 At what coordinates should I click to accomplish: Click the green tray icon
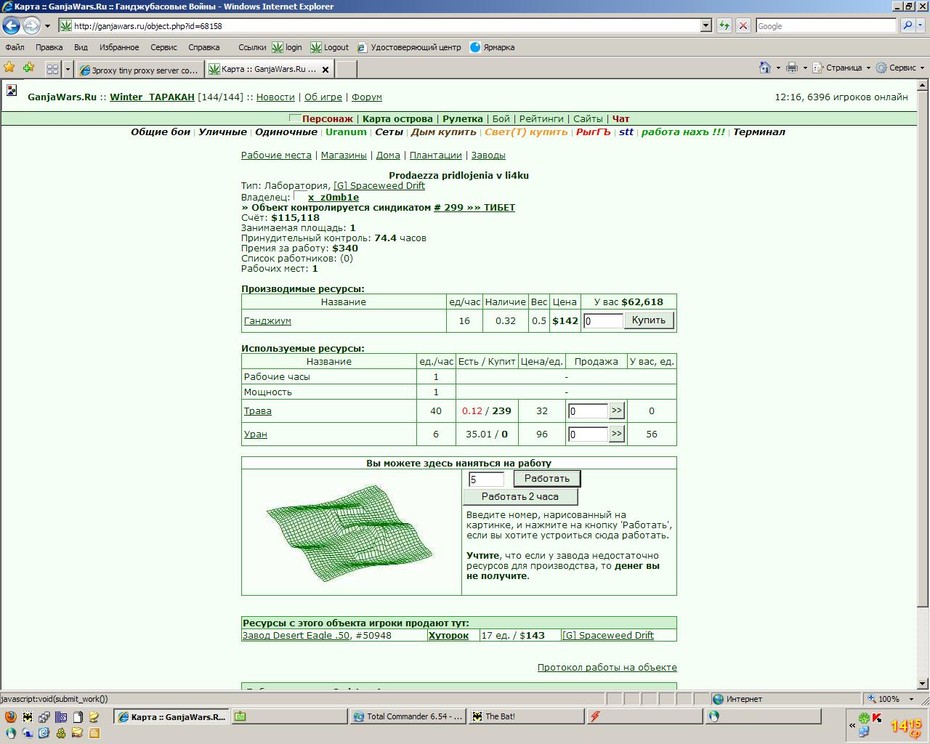click(864, 718)
